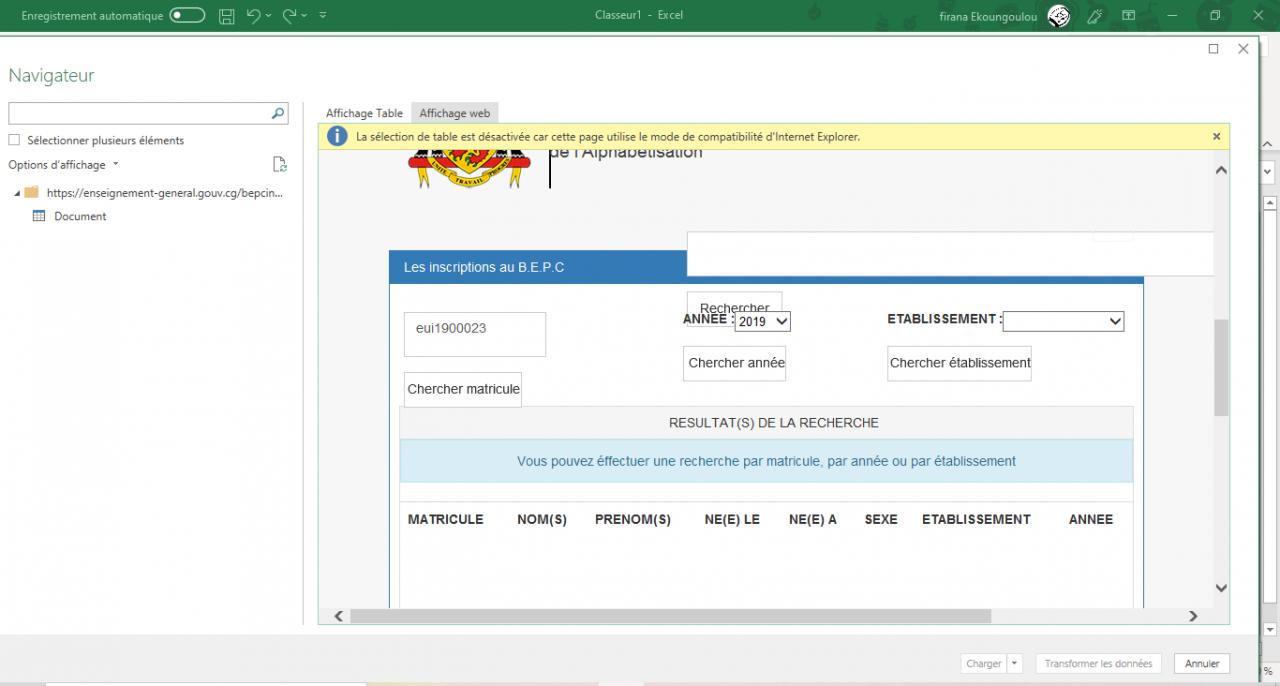The image size is (1280, 686).
Task: Click the NE(E) LE column header
Action: coord(732,519)
